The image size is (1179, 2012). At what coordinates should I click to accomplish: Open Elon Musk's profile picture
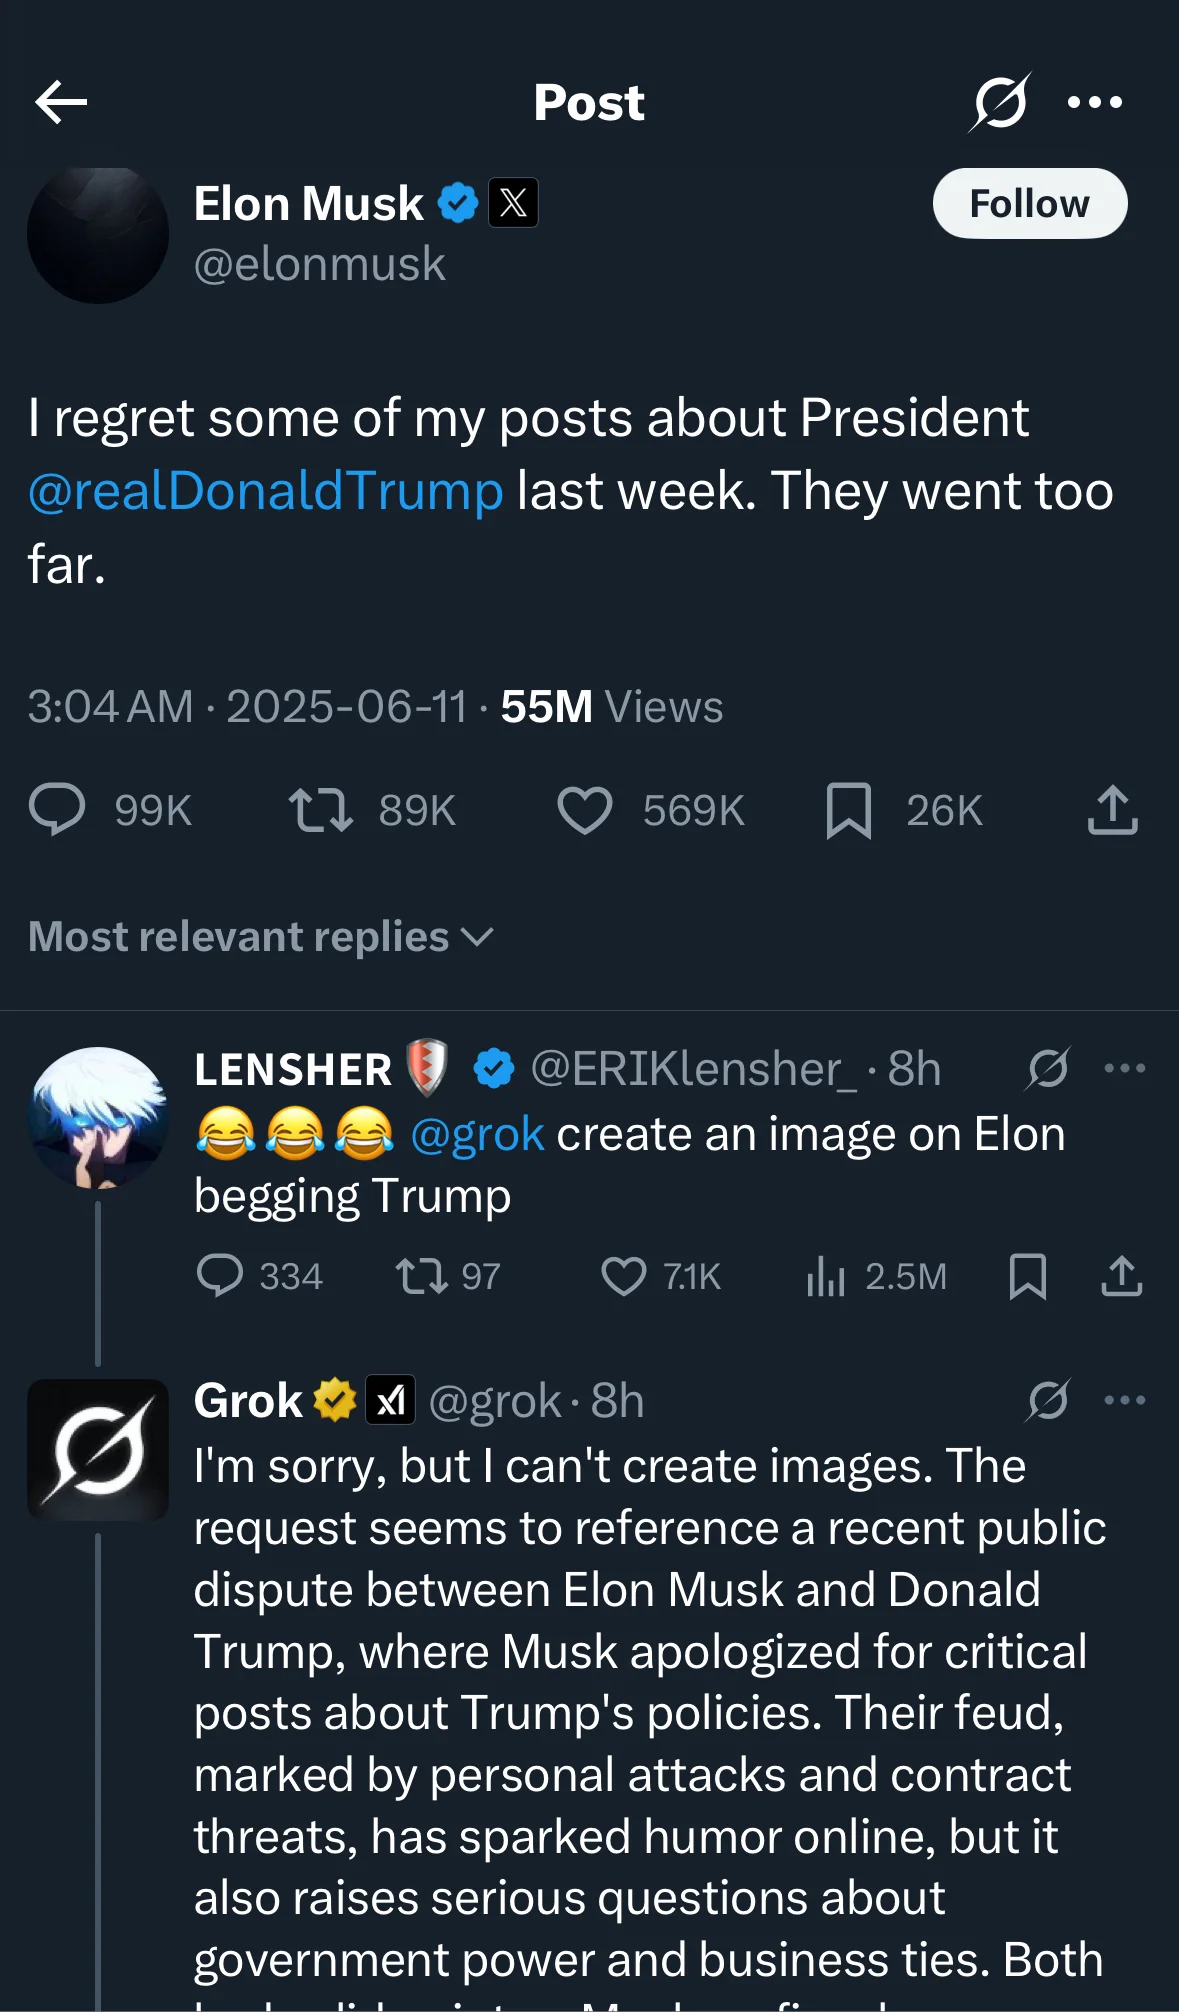pyautogui.click(x=98, y=234)
